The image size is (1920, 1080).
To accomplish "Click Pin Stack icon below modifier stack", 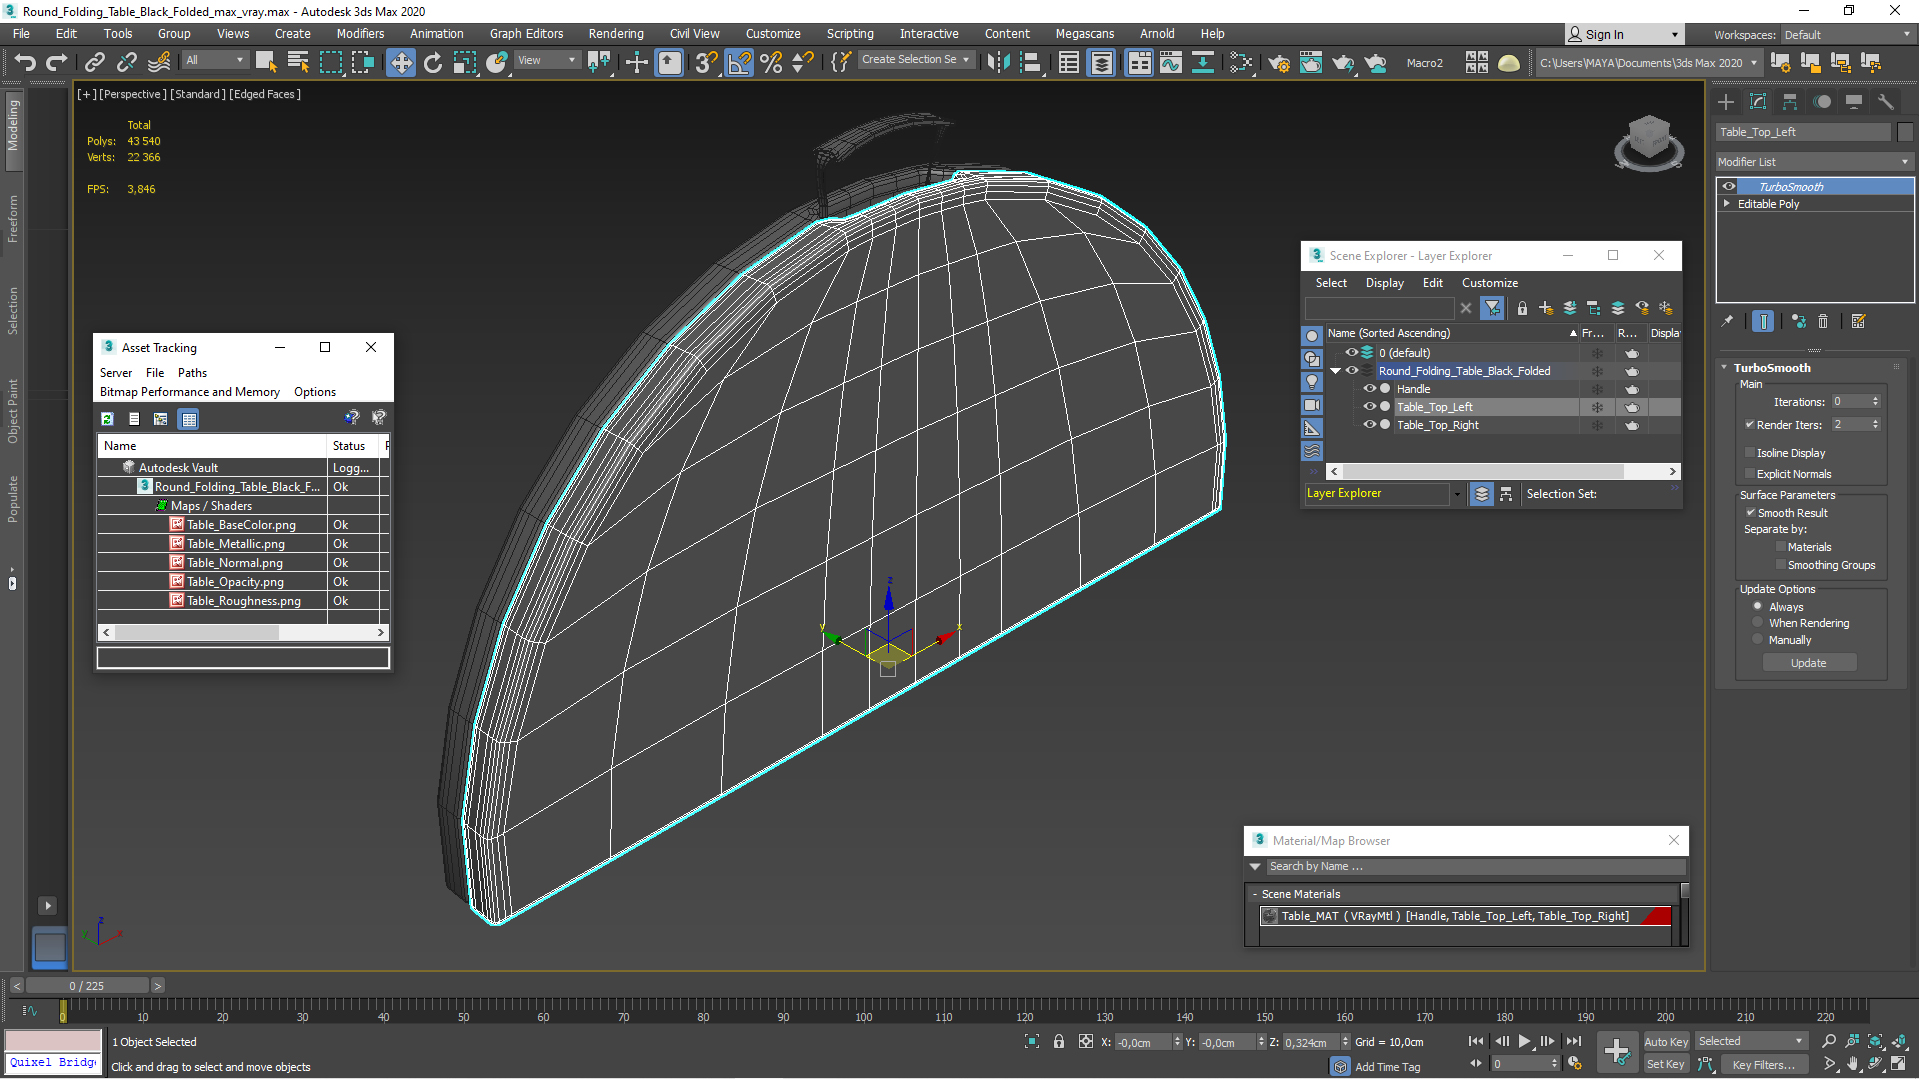I will (1727, 321).
